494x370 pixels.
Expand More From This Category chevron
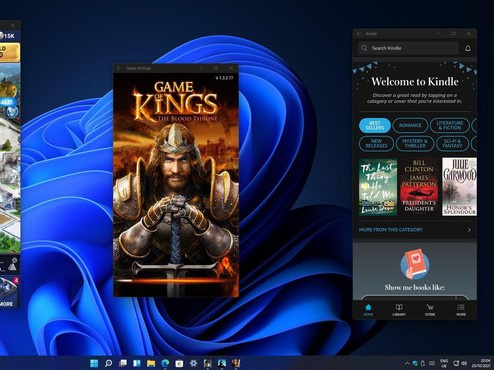(469, 230)
